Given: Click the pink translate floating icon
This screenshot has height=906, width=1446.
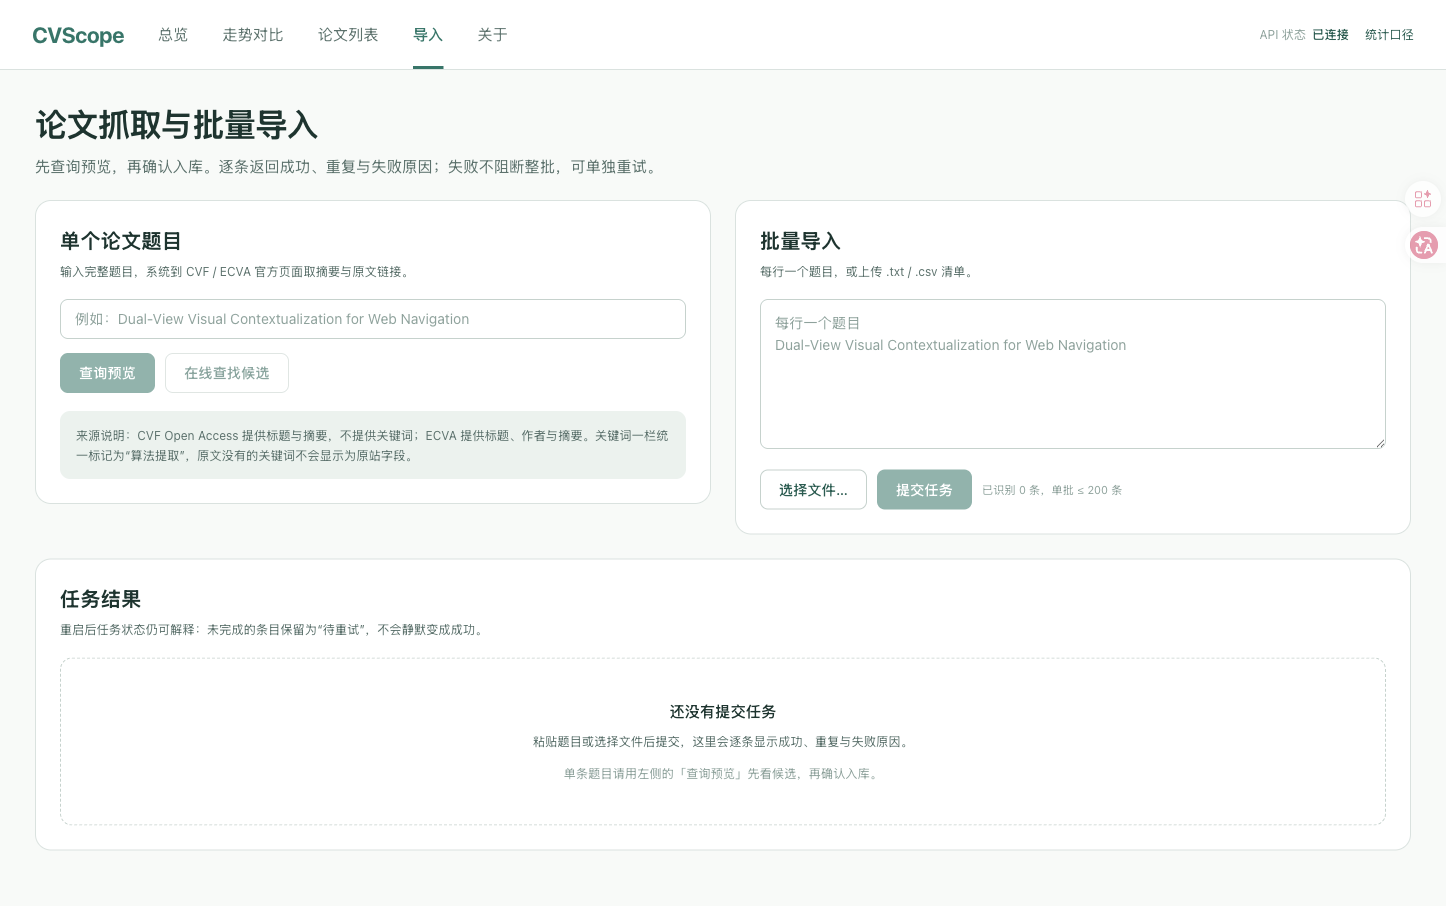Looking at the screenshot, I should (x=1424, y=245).
